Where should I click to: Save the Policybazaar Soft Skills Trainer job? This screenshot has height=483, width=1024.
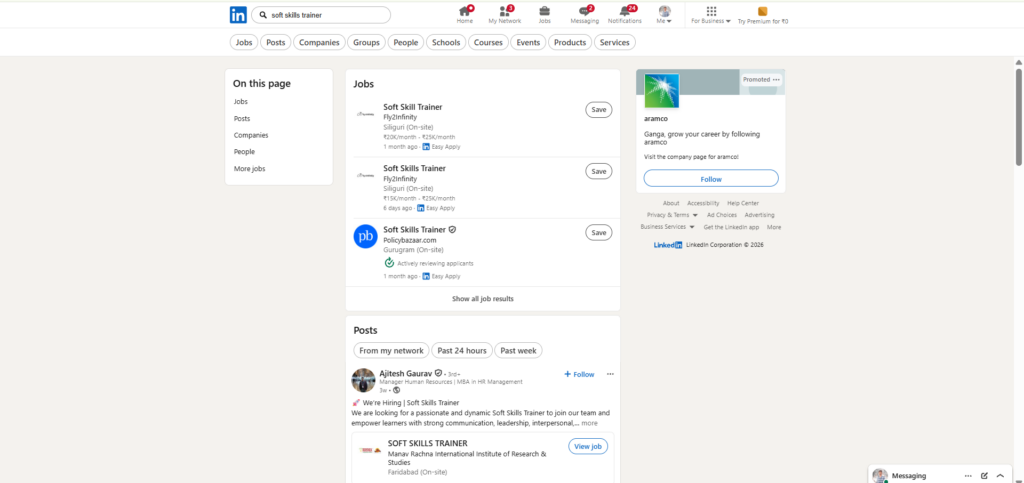pos(598,233)
